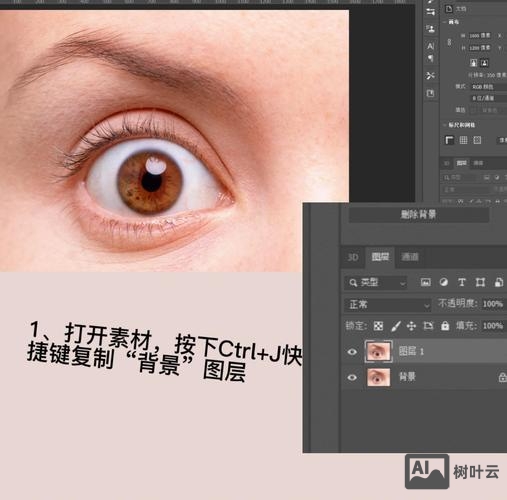Lock all padlock icon beside 填充

pyautogui.click(x=445, y=326)
